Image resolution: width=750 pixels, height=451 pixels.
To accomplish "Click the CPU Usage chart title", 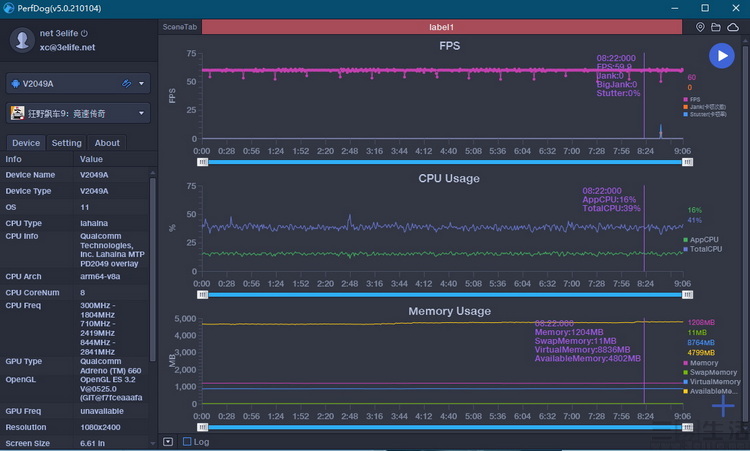I will (449, 178).
